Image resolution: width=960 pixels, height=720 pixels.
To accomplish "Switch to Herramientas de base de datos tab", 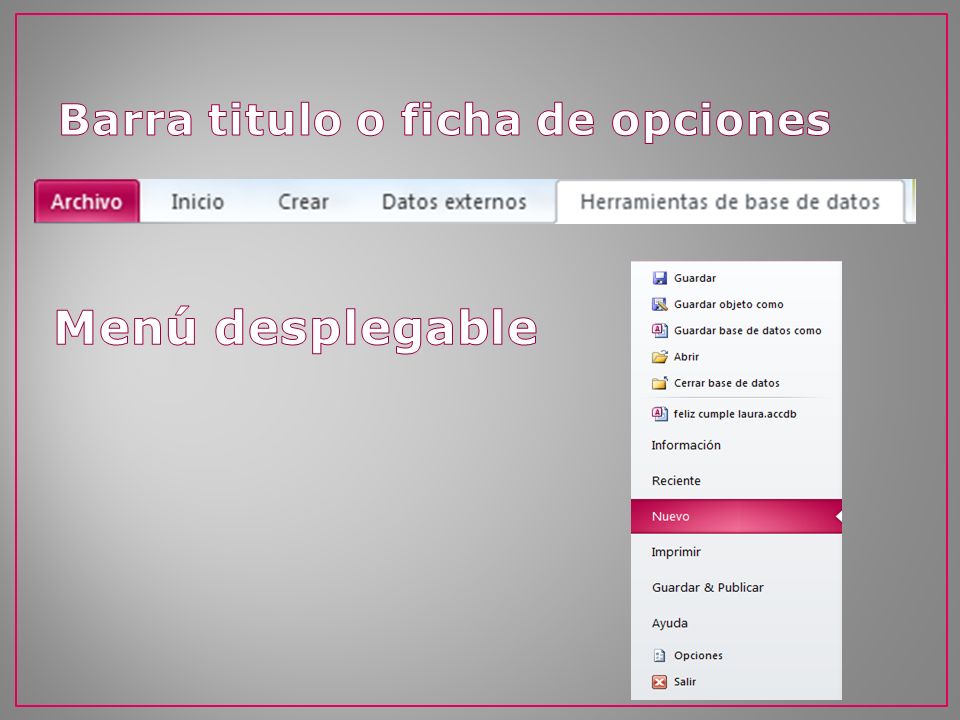I will coord(730,201).
